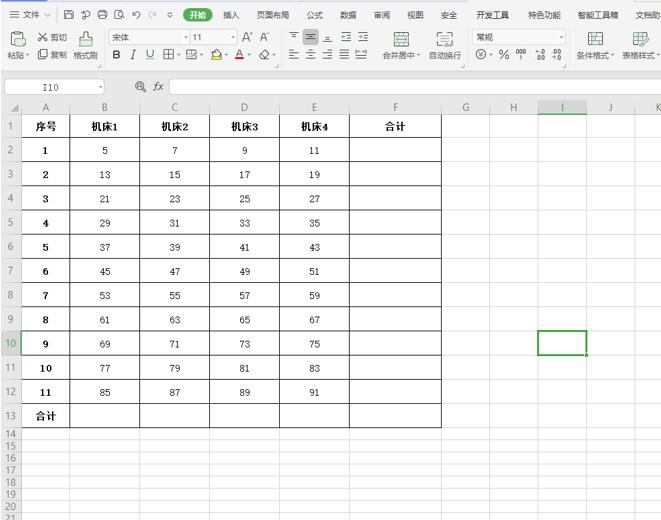The width and height of the screenshot is (661, 520).
Task: Expand the customize quick access toolbar arrow
Action: point(170,15)
